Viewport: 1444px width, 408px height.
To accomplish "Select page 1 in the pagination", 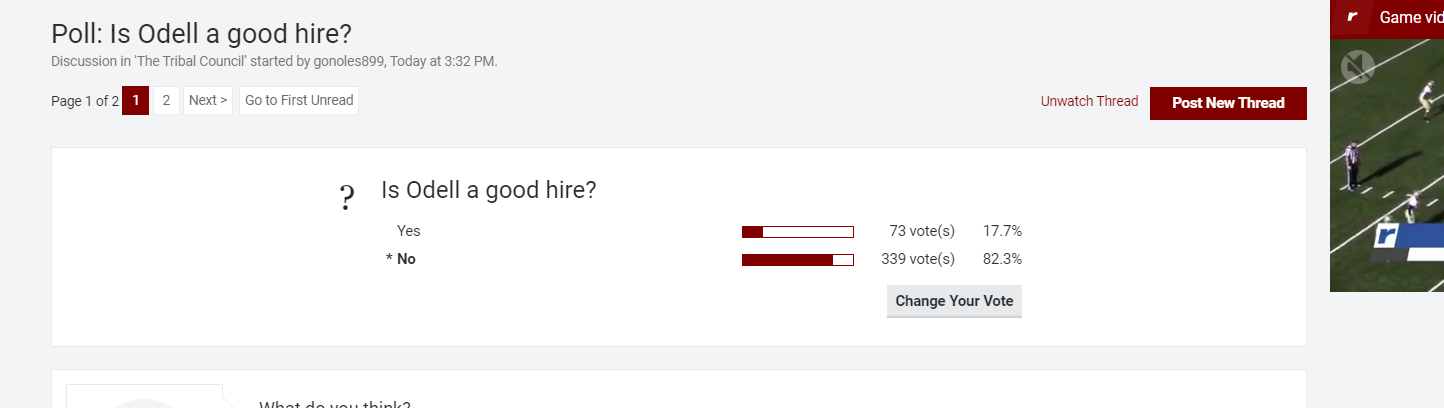I will click(135, 100).
